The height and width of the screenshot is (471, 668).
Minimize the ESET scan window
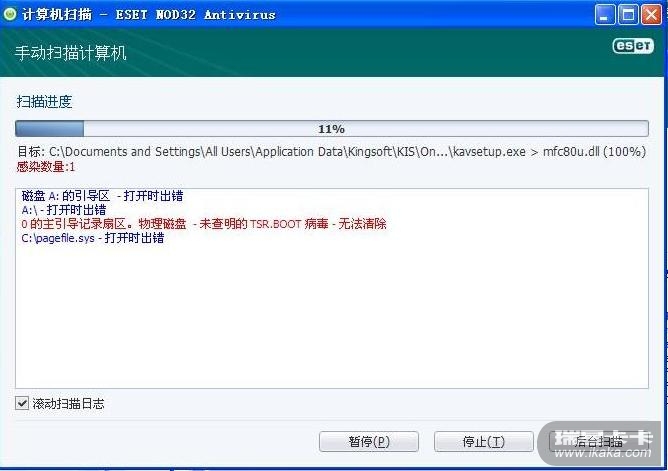605,15
